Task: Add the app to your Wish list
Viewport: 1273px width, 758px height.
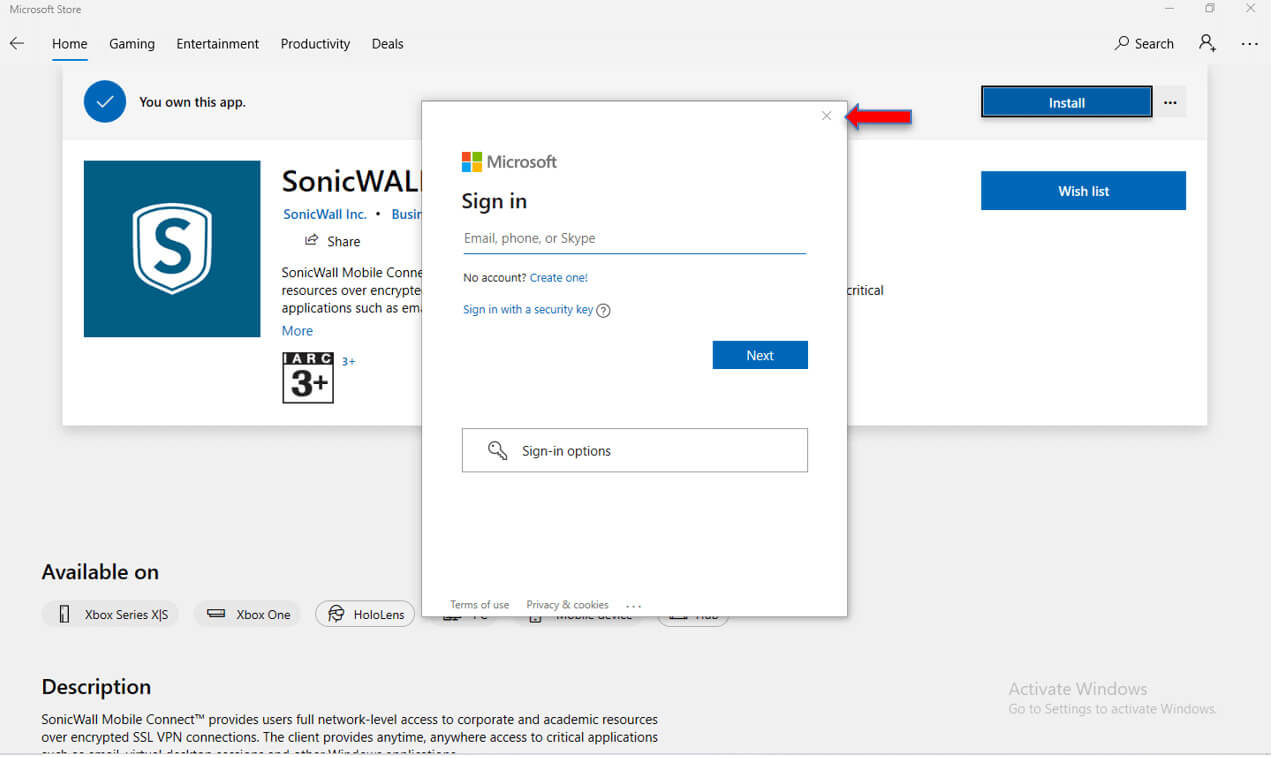Action: pyautogui.click(x=1083, y=190)
